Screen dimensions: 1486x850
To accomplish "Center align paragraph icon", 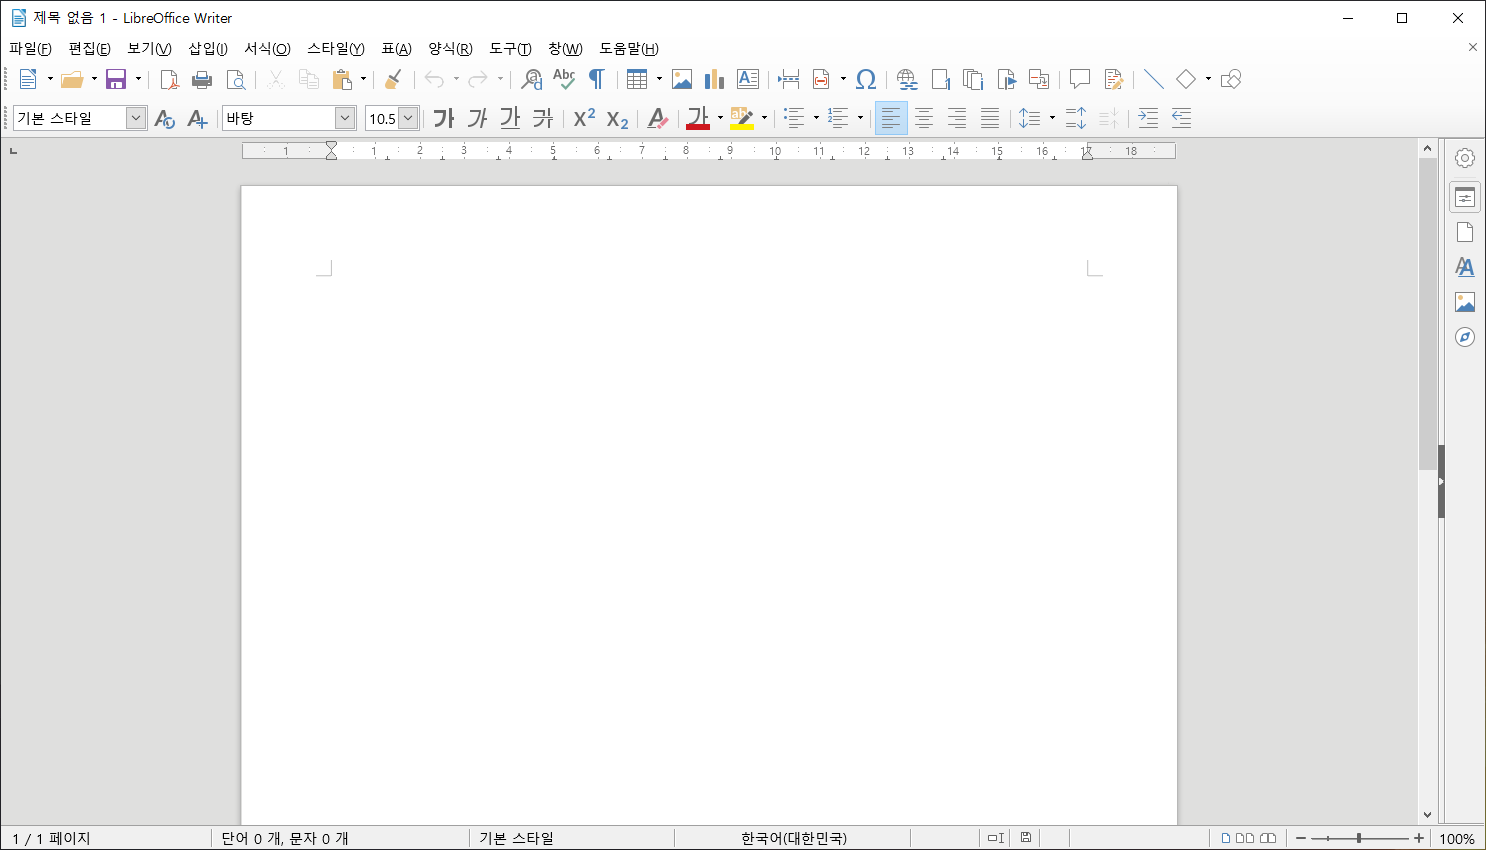I will [x=924, y=118].
